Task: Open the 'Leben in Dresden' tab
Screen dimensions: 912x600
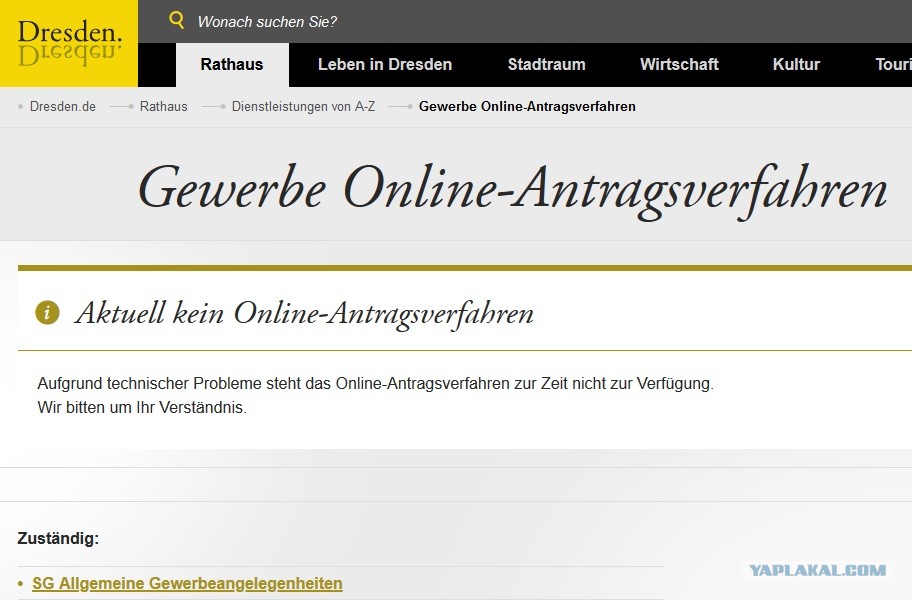Action: point(385,65)
